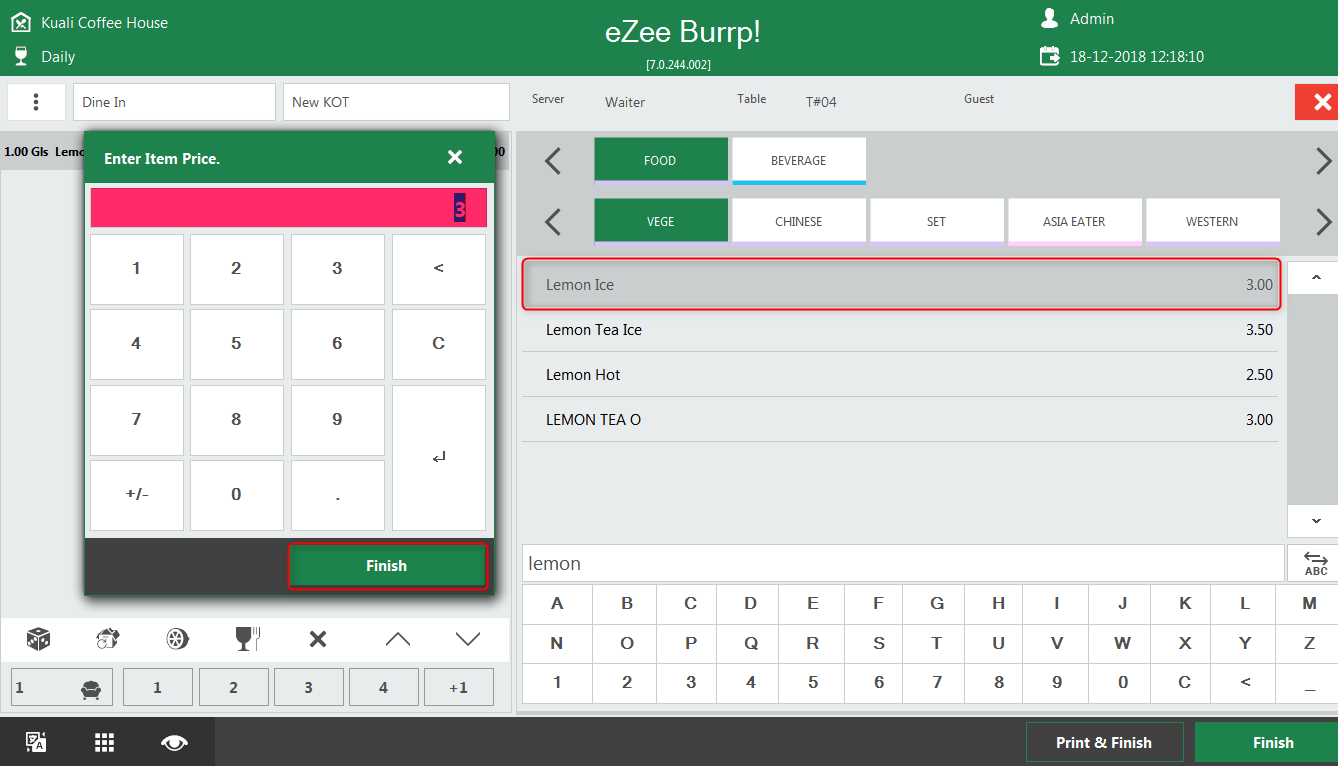The image size is (1338, 766).
Task: Tap the 0 key on price numpad
Action: coord(237,495)
